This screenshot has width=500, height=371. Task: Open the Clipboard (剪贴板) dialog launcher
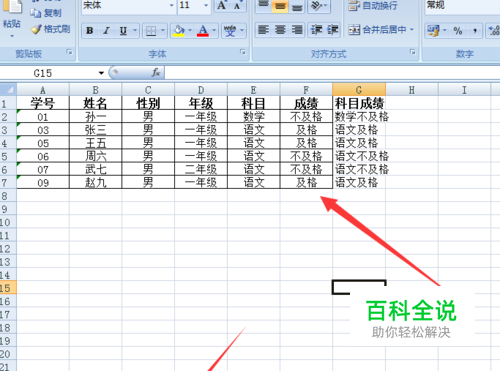pyautogui.click(x=69, y=52)
